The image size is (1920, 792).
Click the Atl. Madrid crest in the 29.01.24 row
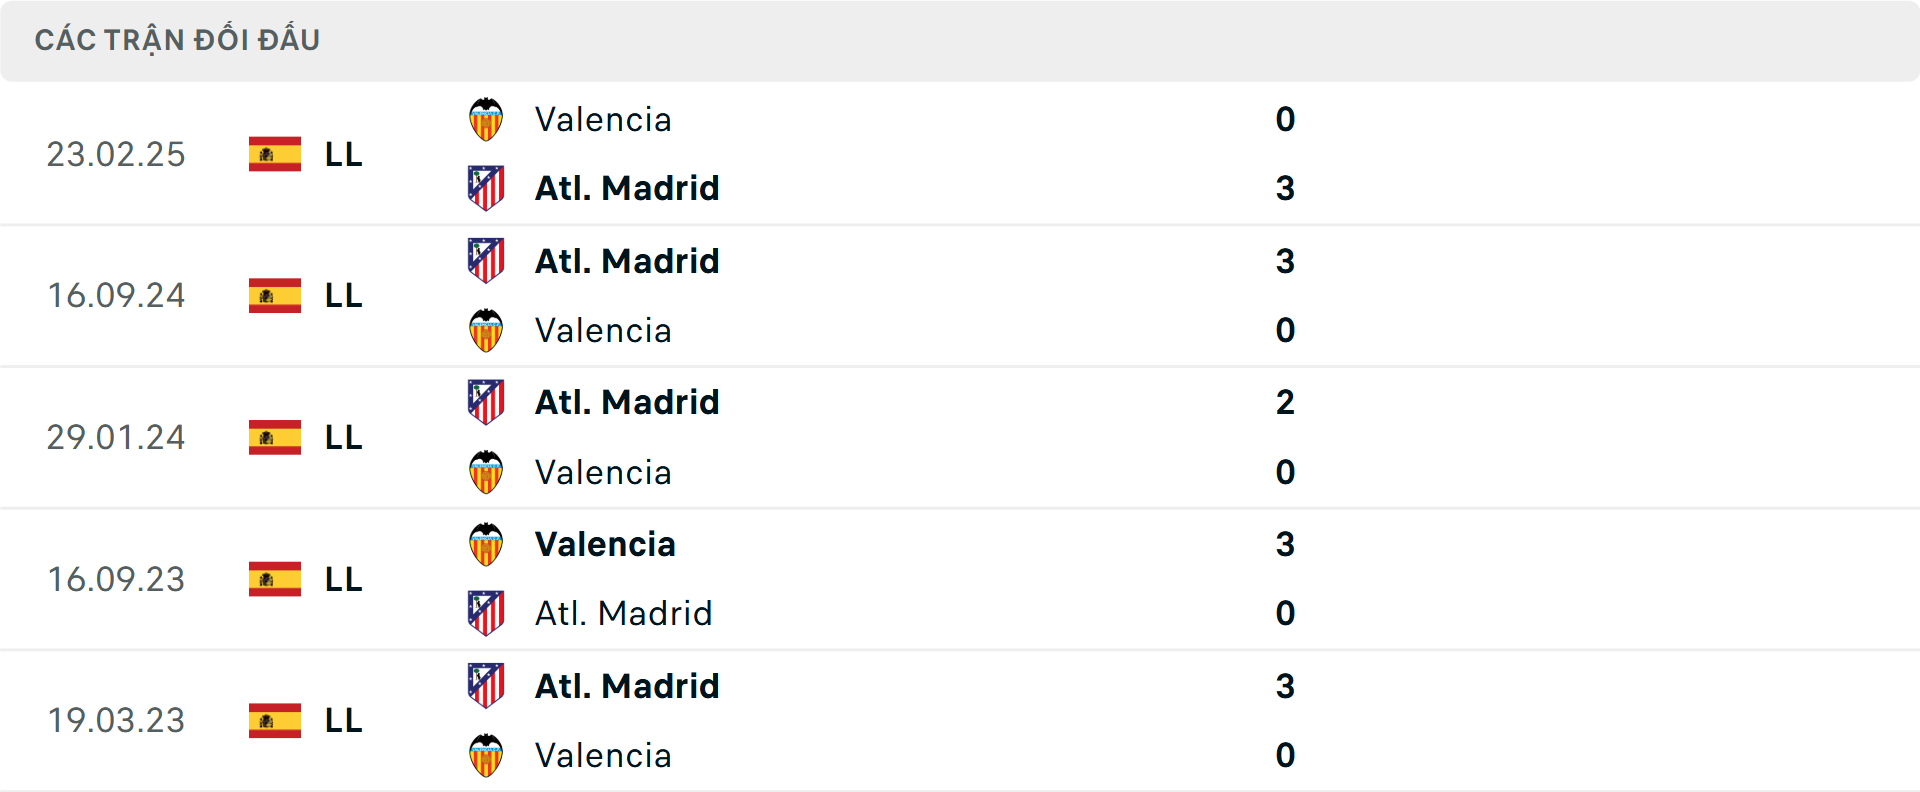[x=487, y=402]
